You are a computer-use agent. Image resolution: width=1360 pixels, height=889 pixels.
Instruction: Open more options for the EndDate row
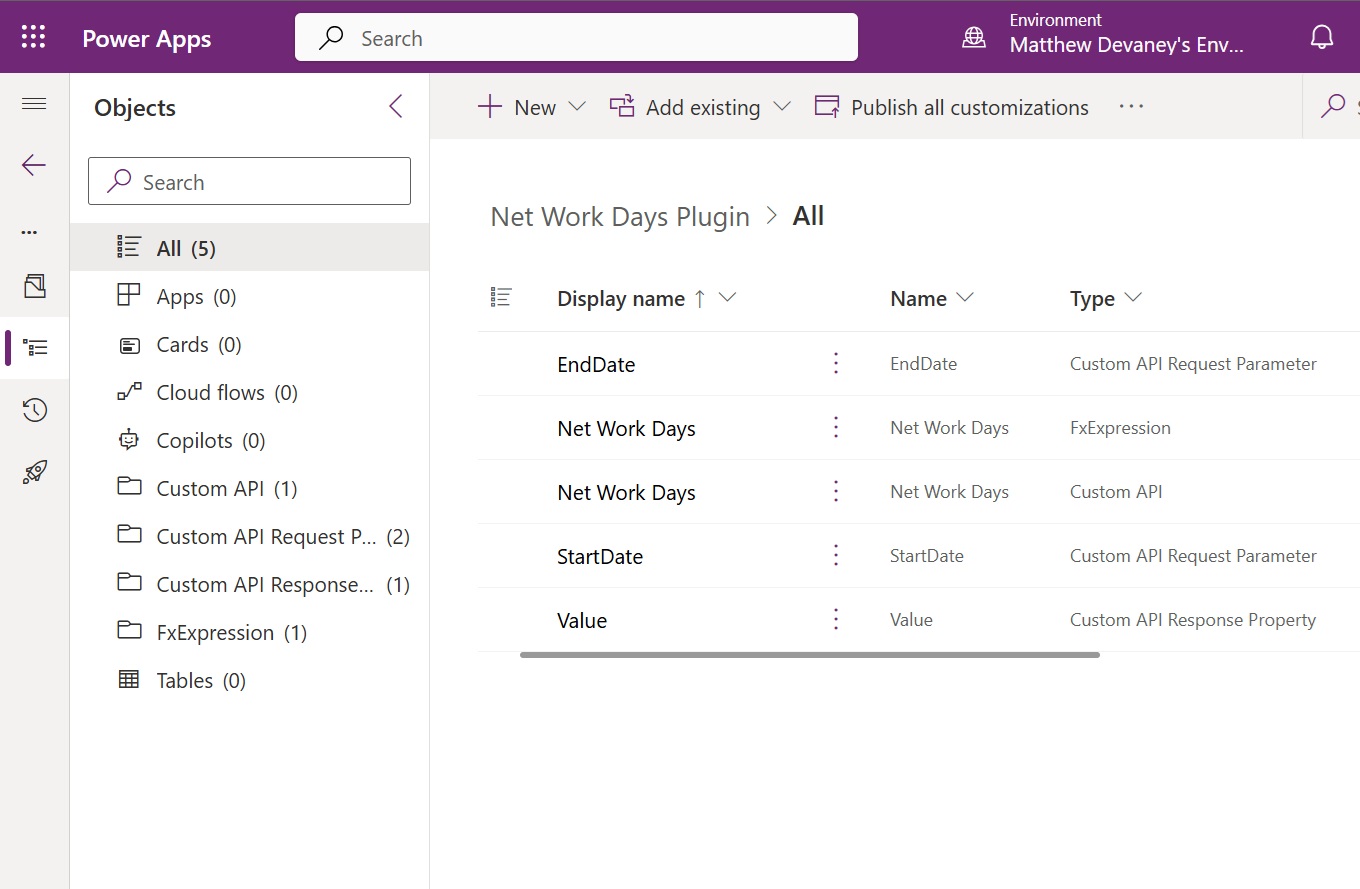pyautogui.click(x=836, y=364)
